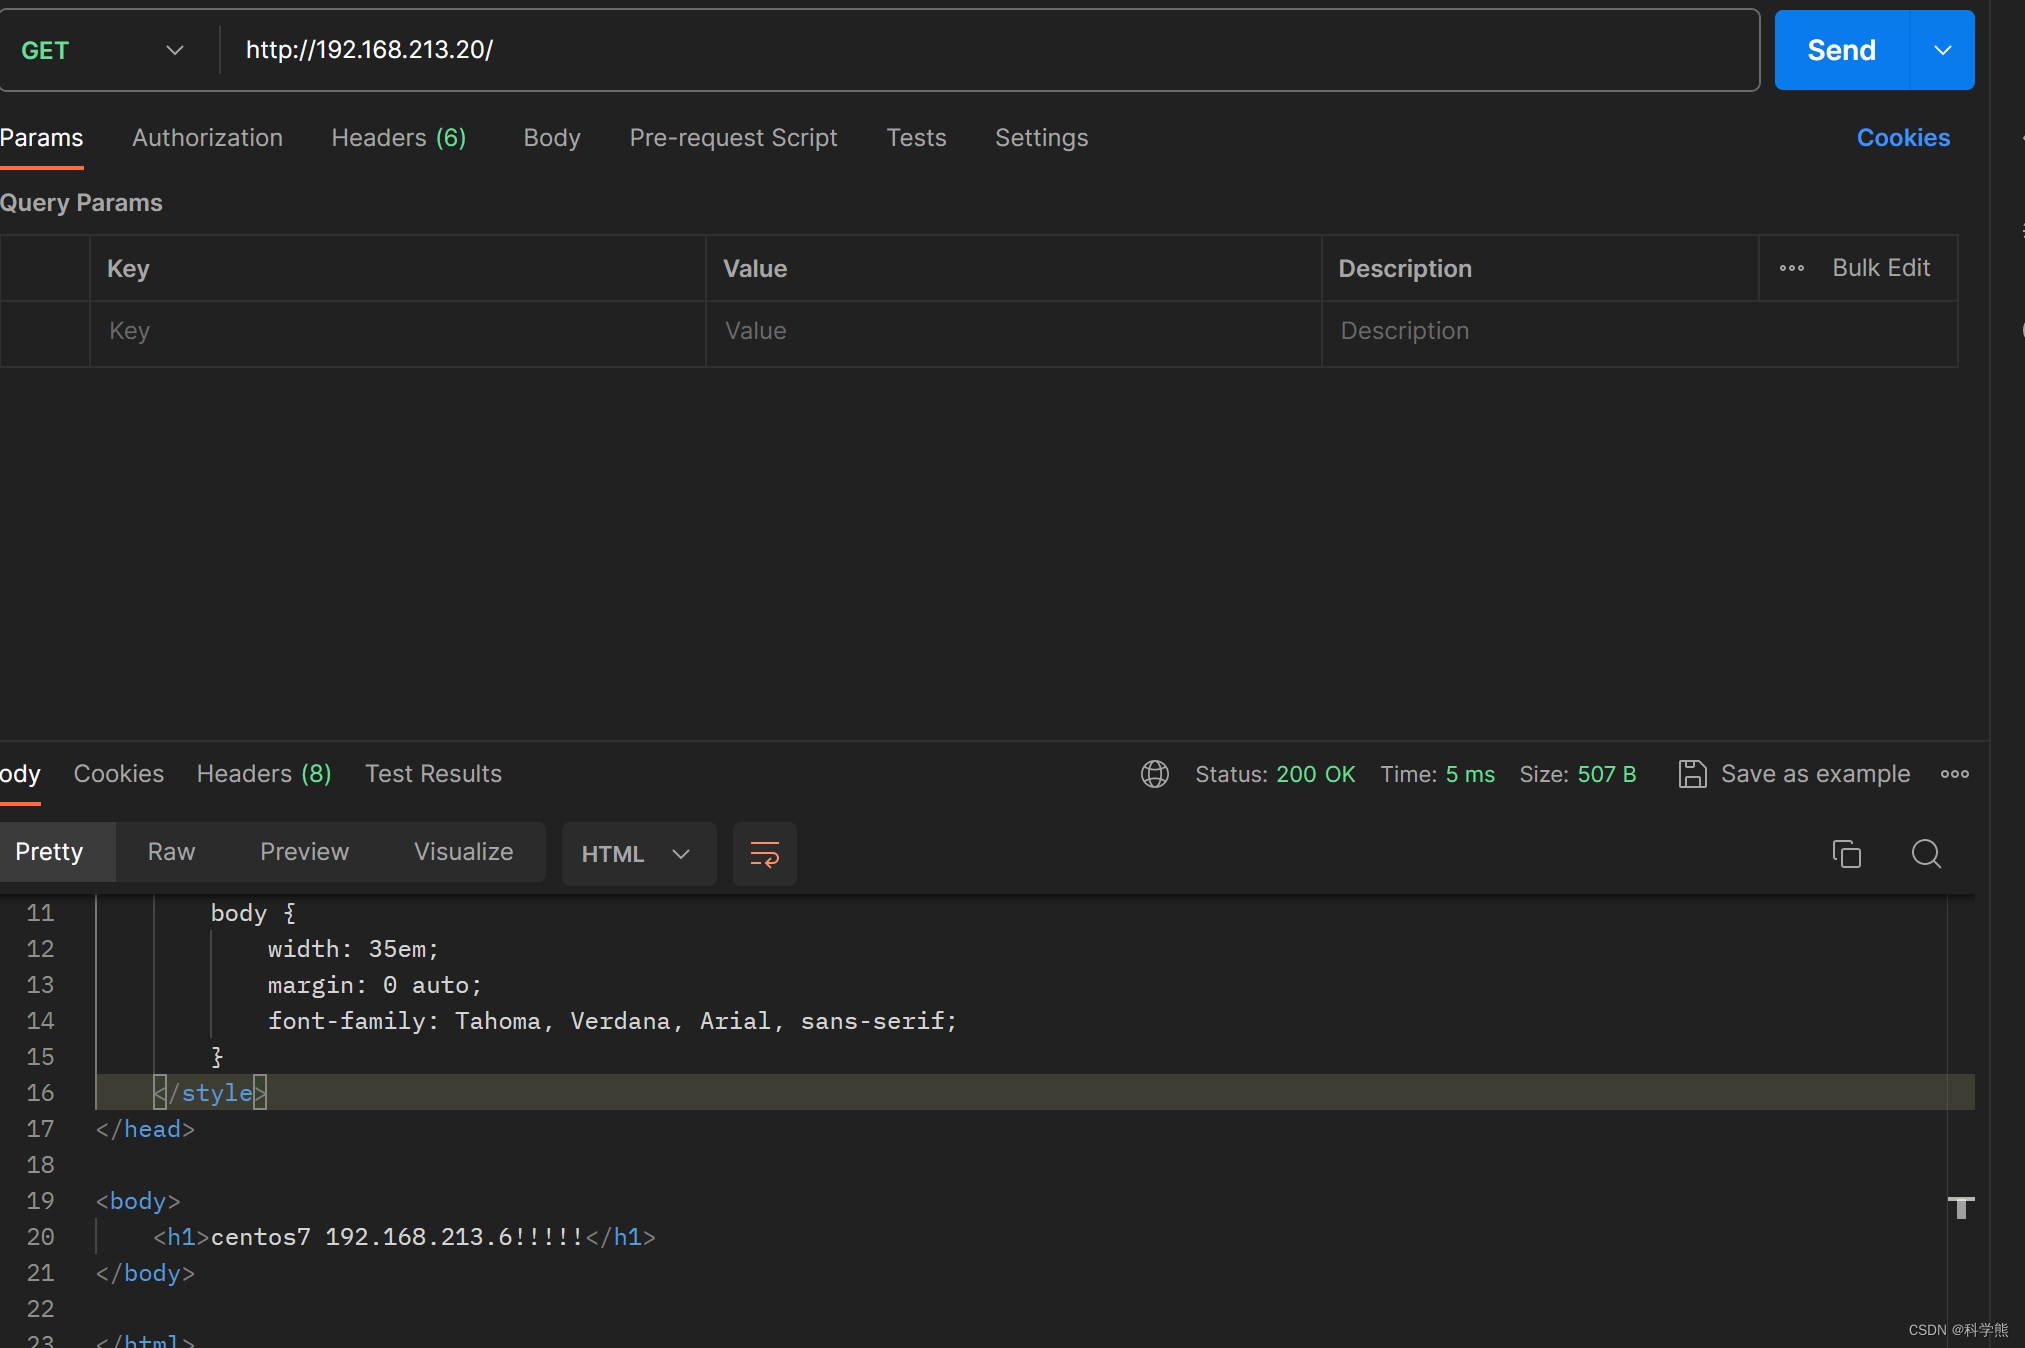This screenshot has height=1348, width=2025.
Task: Click the copy response icon
Action: point(1846,852)
